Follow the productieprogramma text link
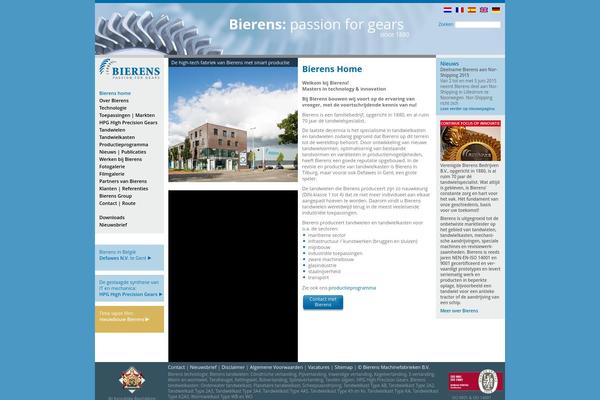 tap(352, 288)
